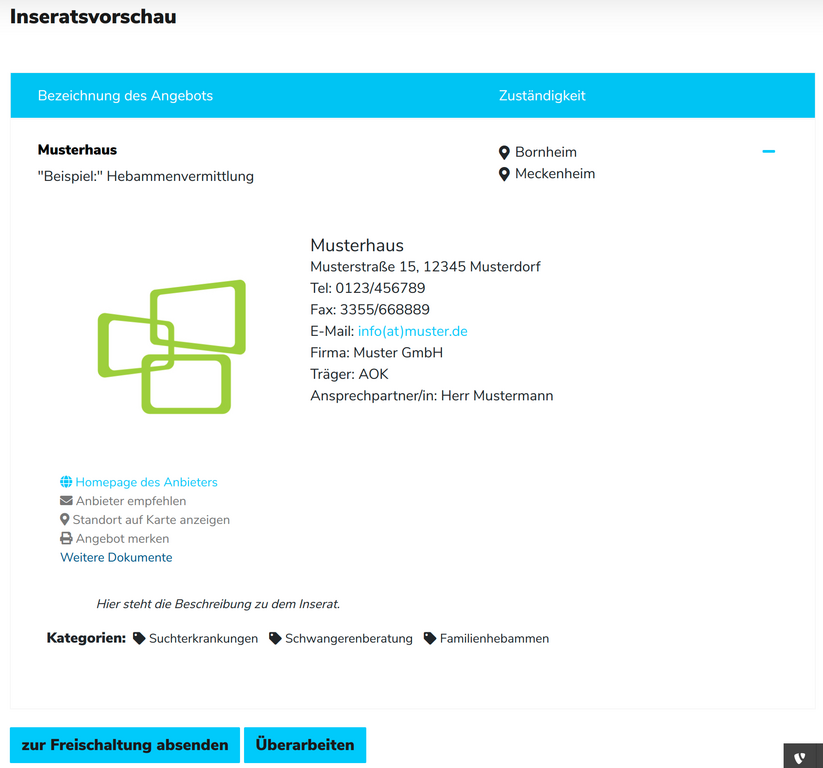Click the printer icon beside Angebot merken
Screen dimensions: 823x768
click(66, 539)
